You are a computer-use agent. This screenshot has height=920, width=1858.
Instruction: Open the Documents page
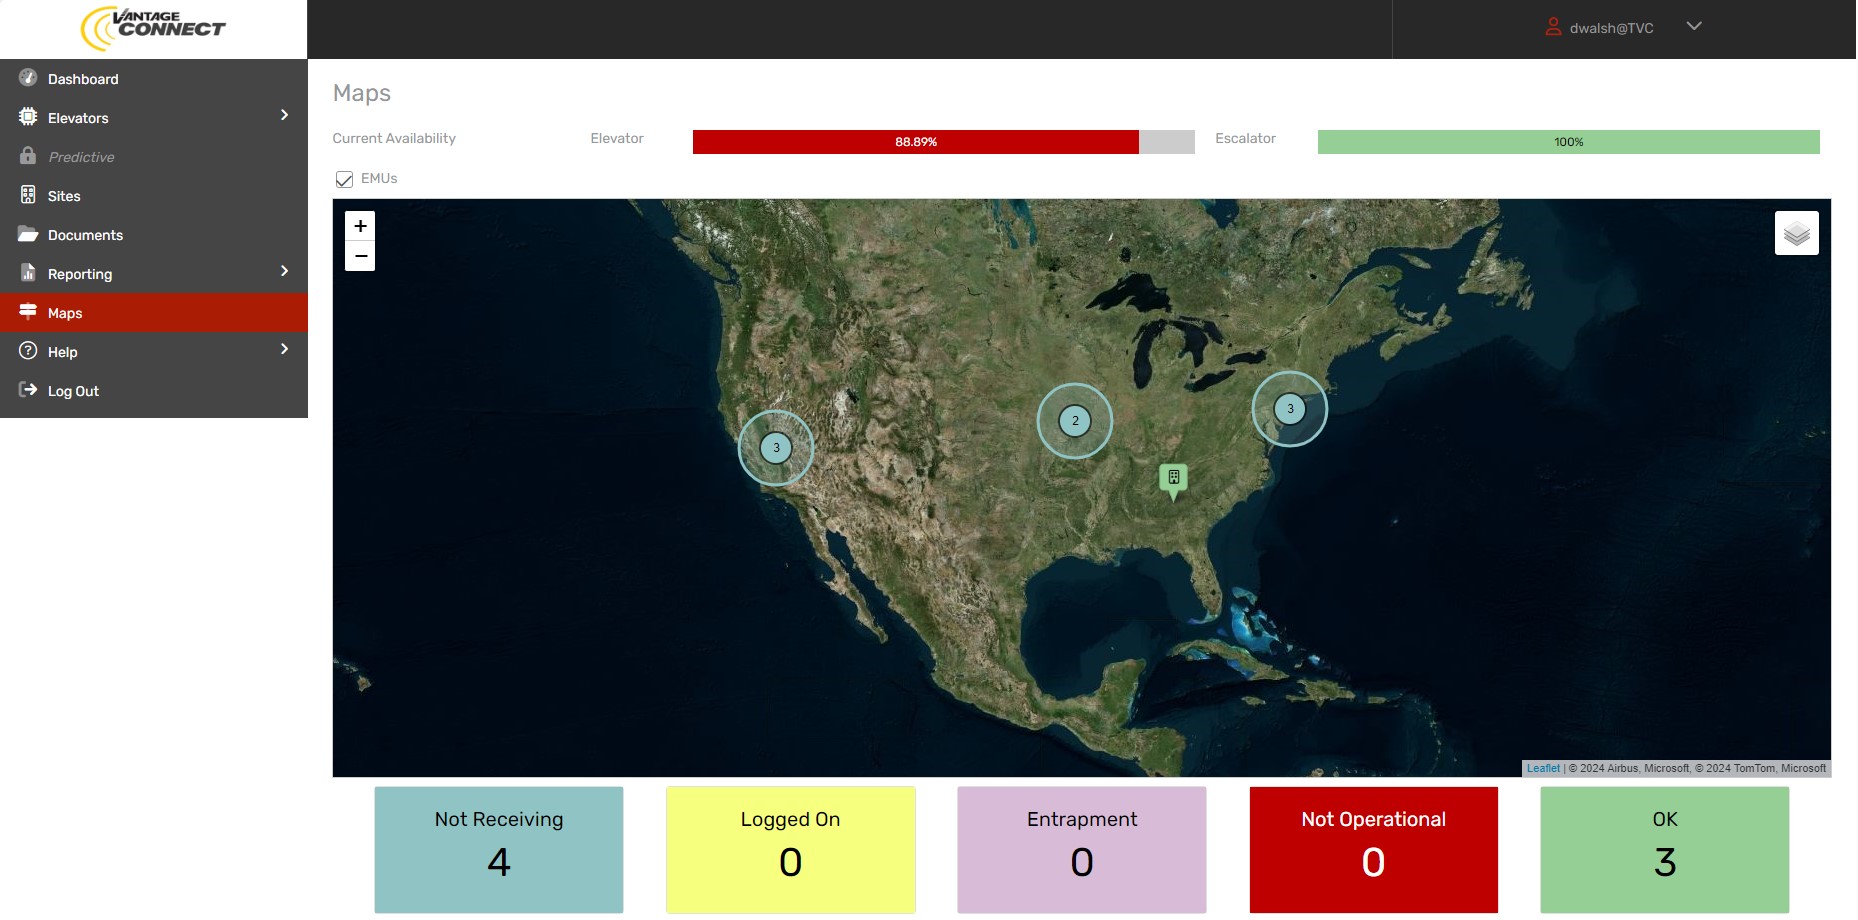(x=85, y=235)
